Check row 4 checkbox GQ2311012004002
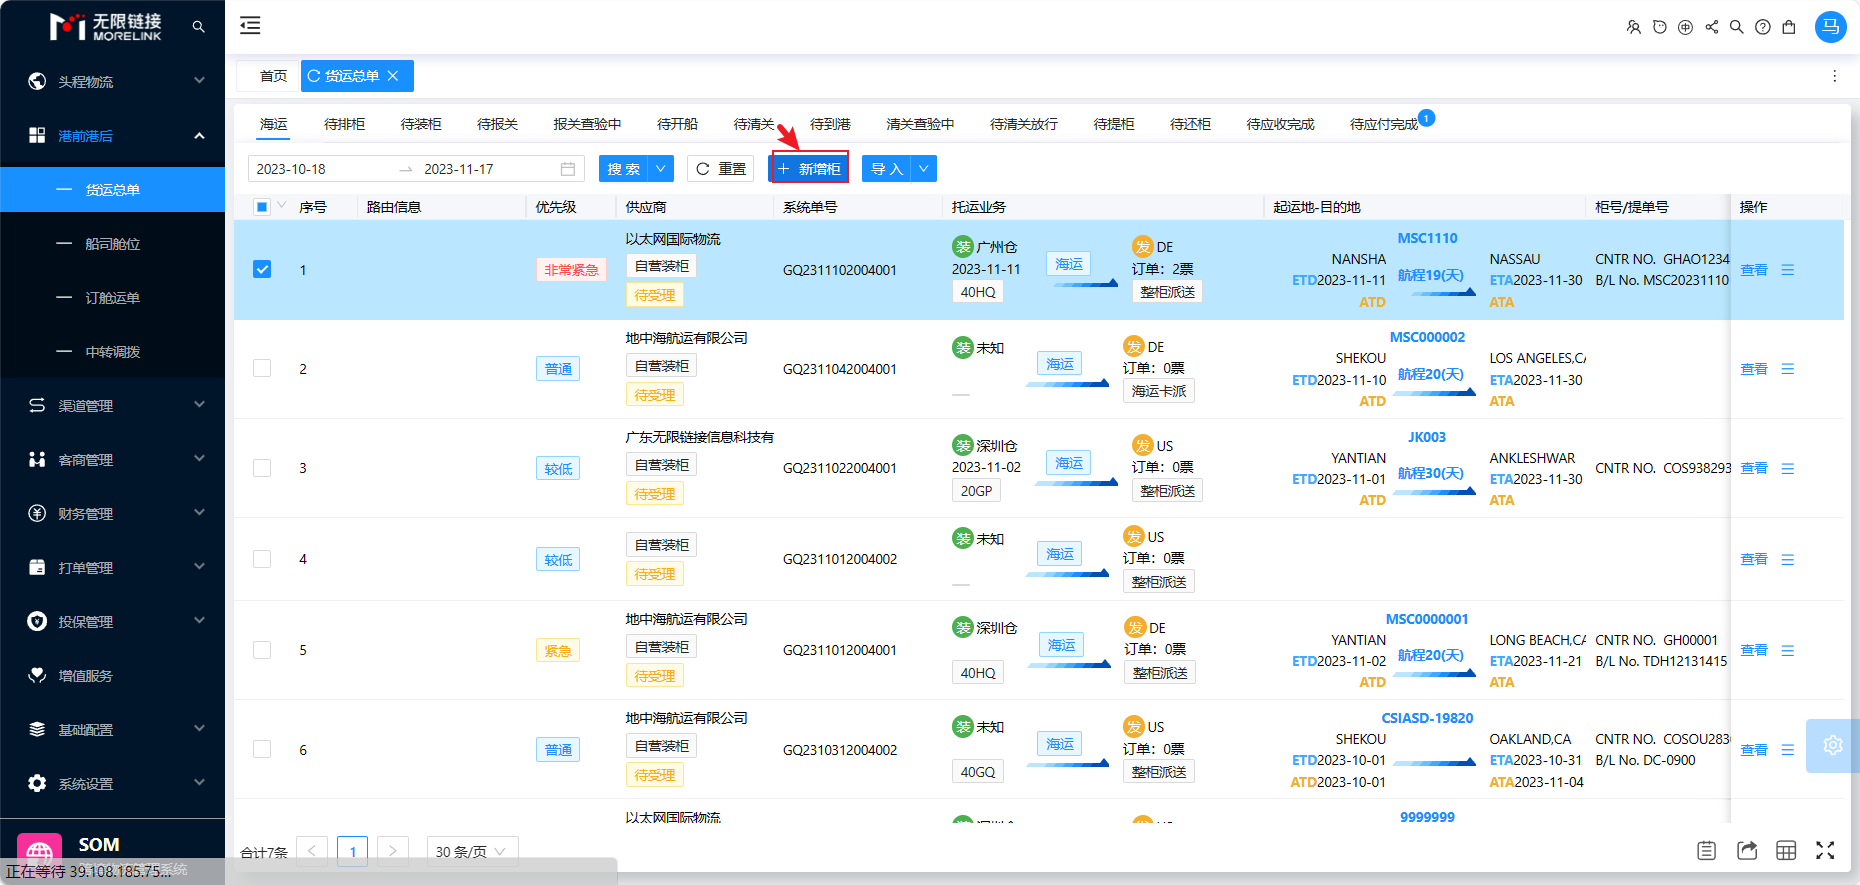 pyautogui.click(x=262, y=559)
